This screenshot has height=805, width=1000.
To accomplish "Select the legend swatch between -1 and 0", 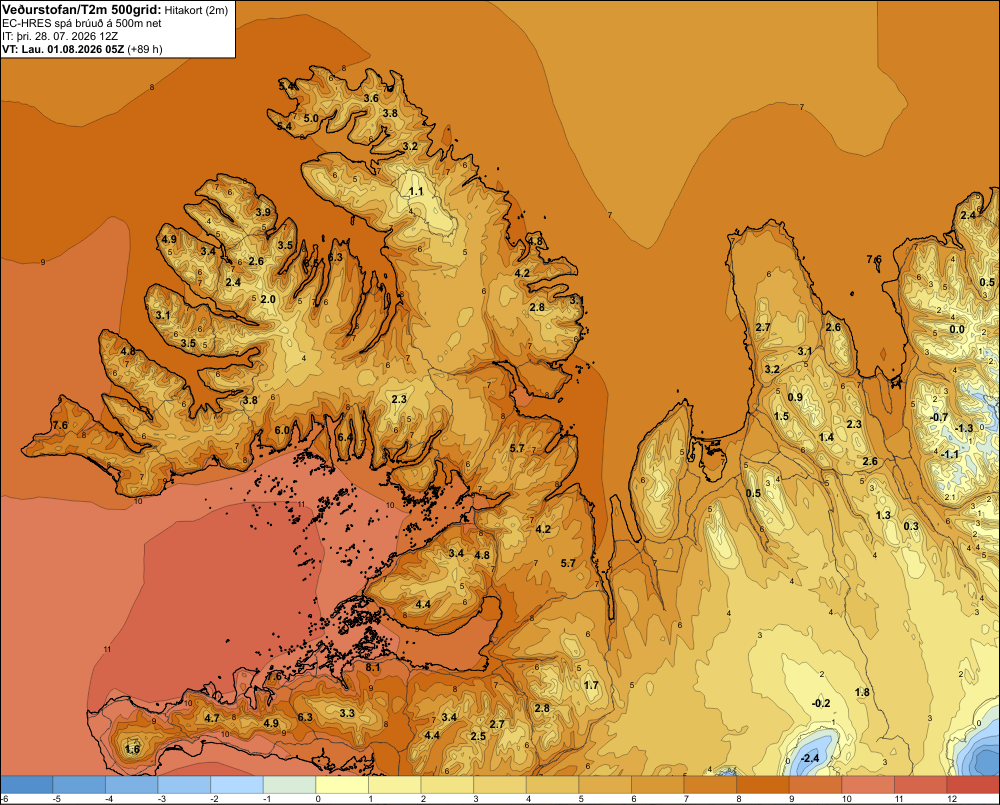I will click(x=289, y=784).
